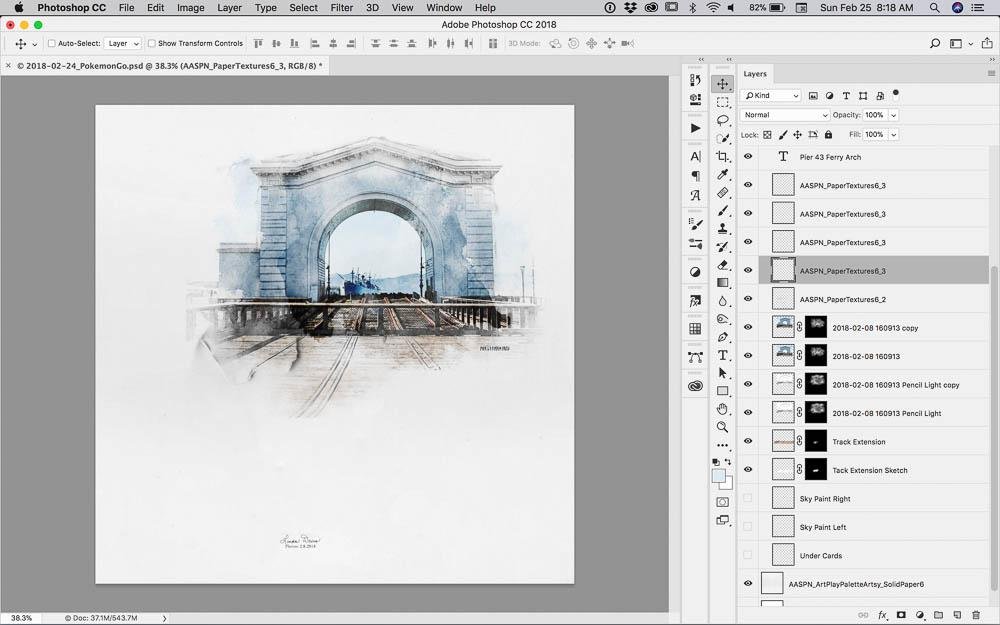This screenshot has width=1000, height=625.
Task: Enable Show Transform Controls checkbox
Action: point(152,43)
